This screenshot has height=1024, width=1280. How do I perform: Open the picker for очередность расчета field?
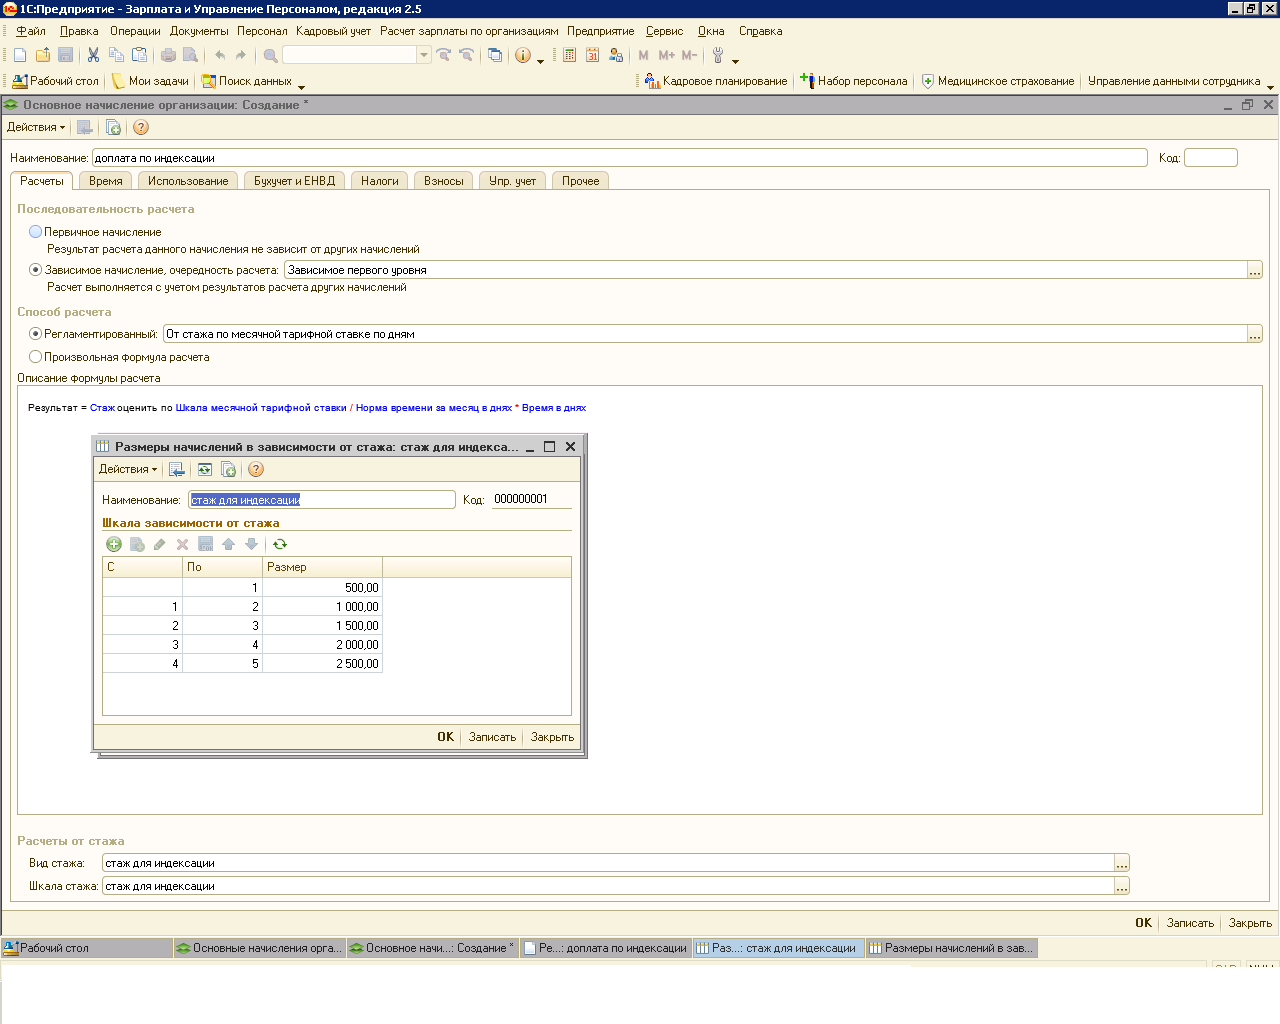[1254, 270]
